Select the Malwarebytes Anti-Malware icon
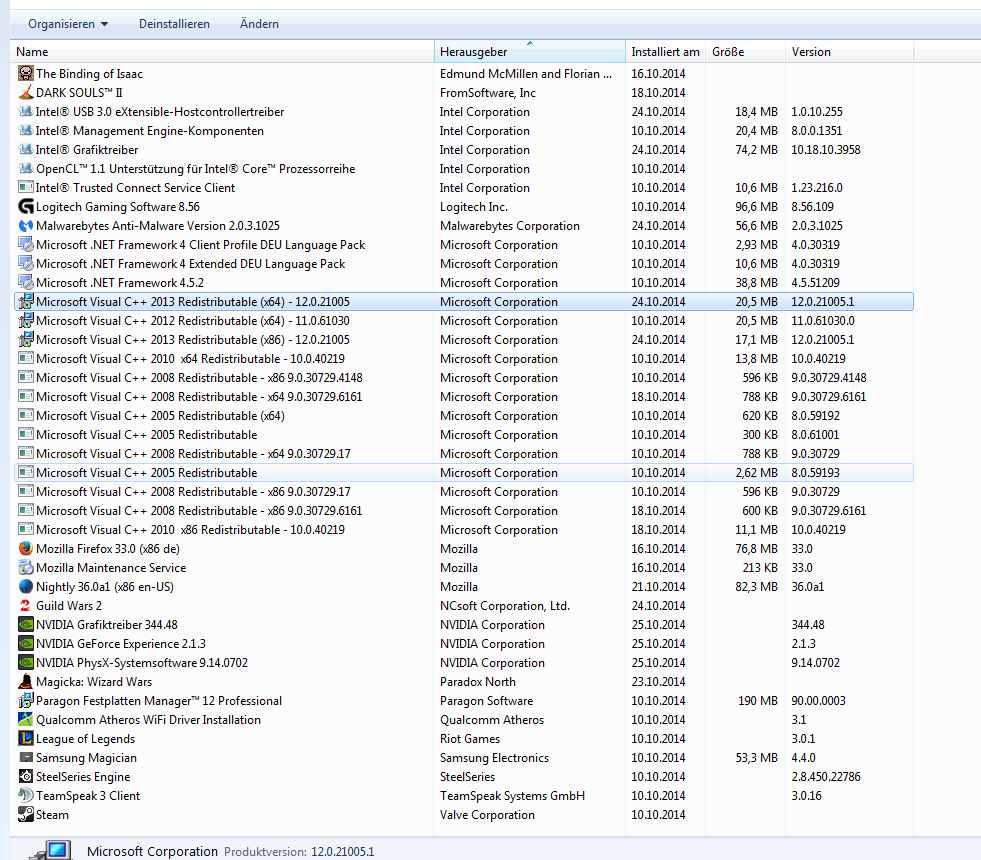981x860 pixels. click(26, 226)
